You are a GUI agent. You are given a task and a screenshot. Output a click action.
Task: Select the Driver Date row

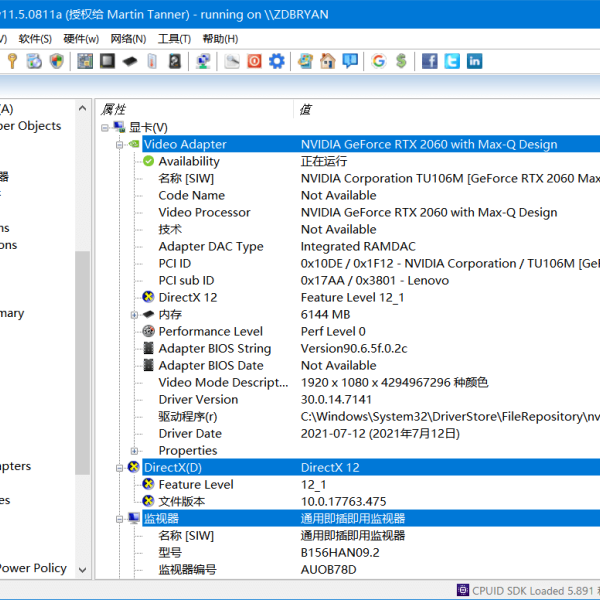click(x=371, y=433)
